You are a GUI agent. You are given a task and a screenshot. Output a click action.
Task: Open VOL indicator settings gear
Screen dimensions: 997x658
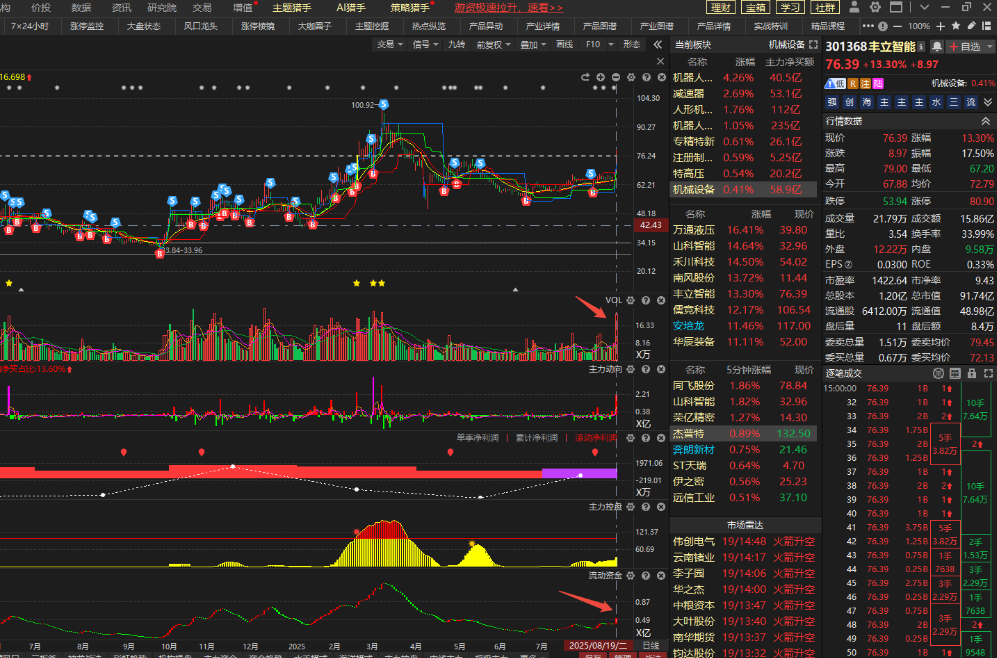631,300
